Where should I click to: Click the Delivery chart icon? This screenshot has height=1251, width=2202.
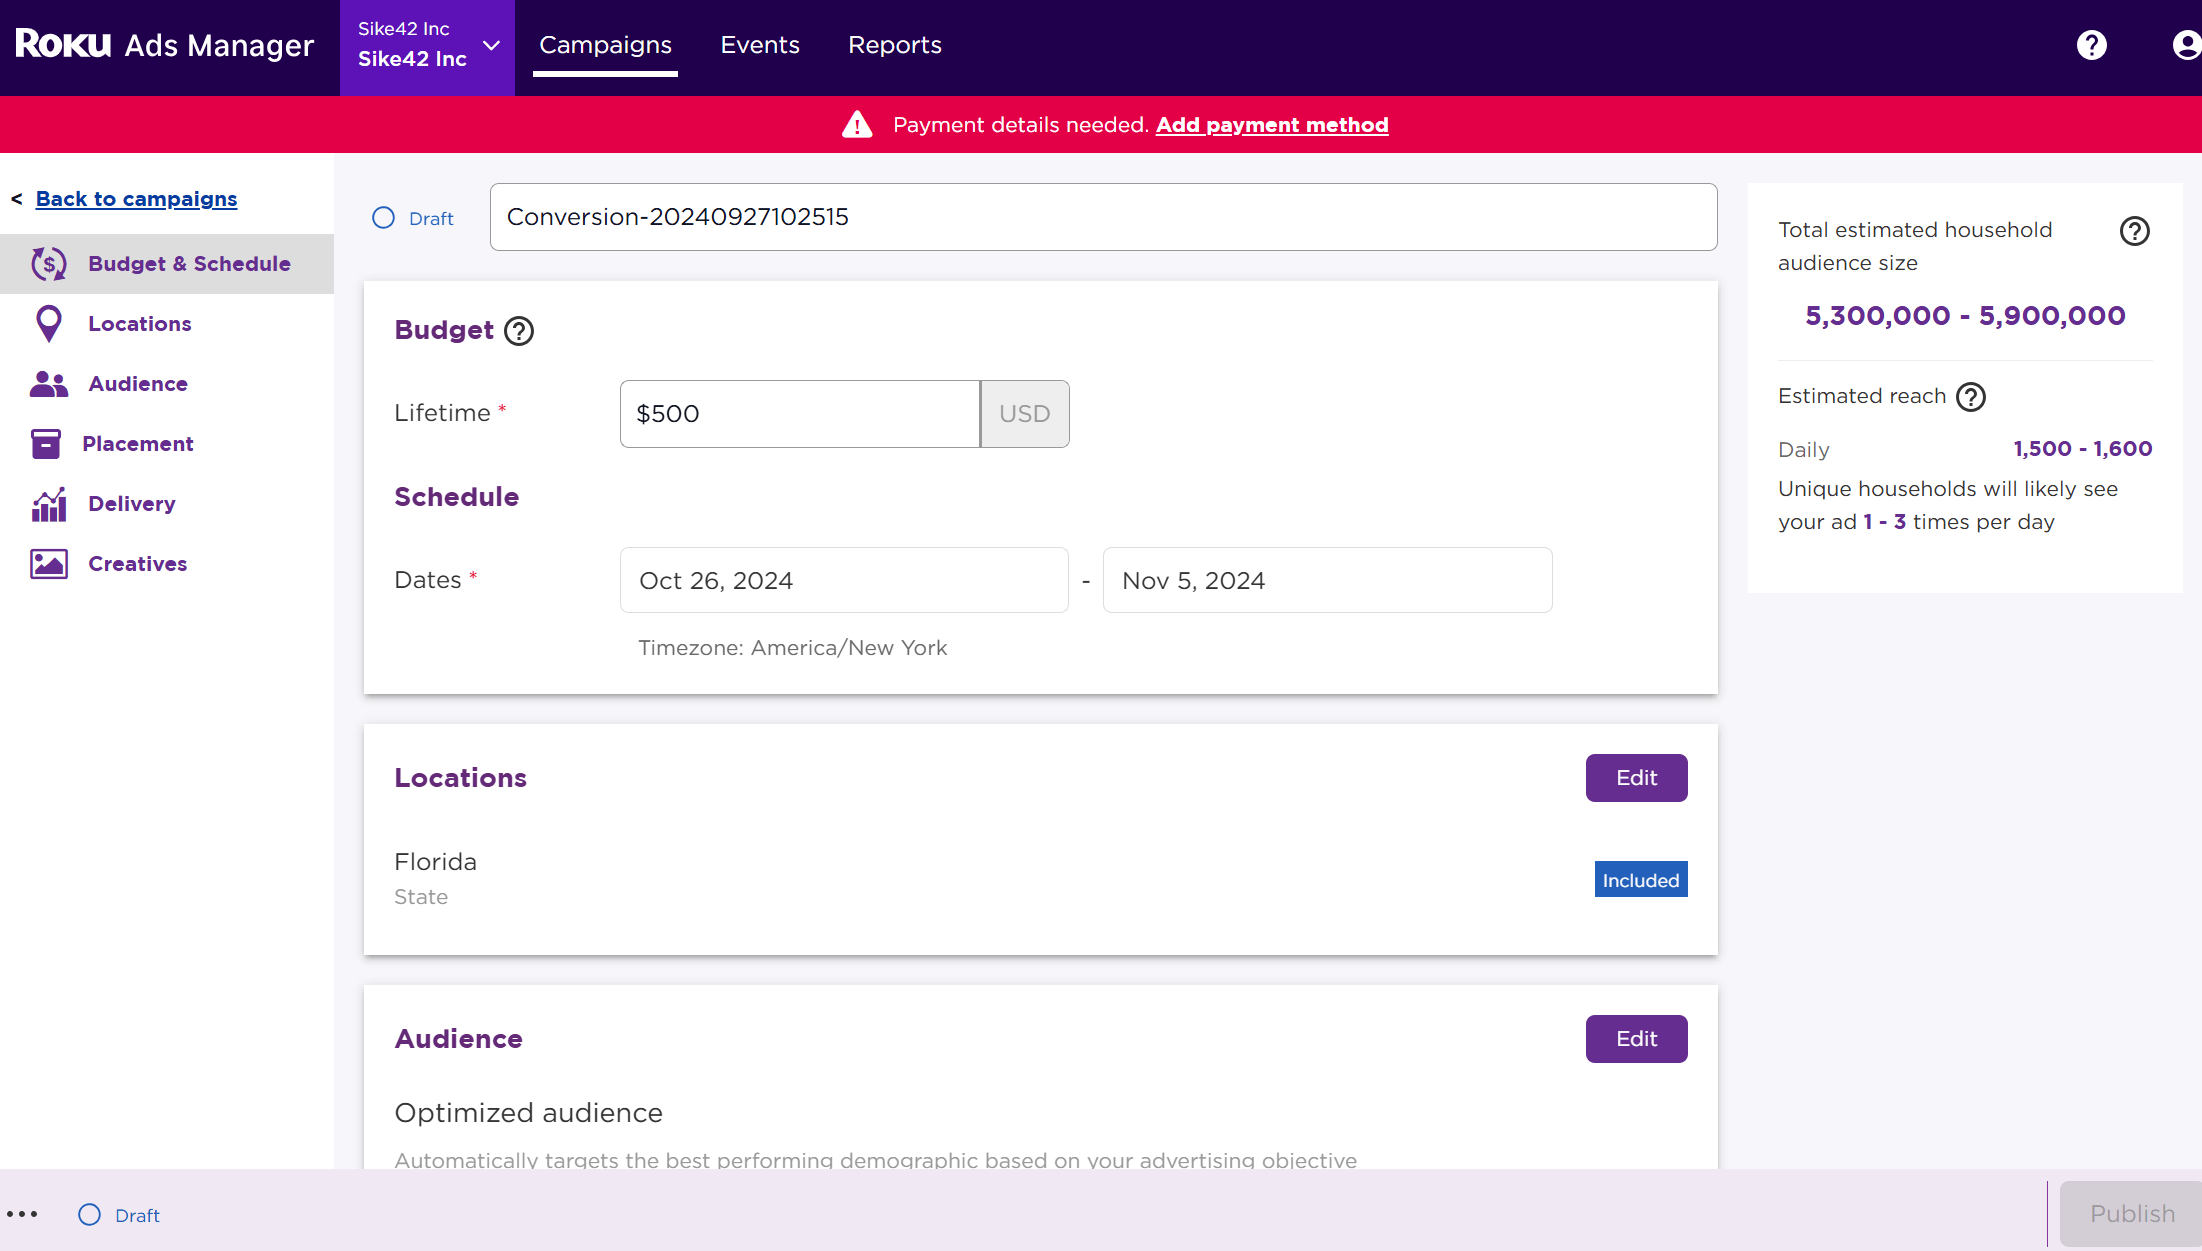click(x=48, y=504)
